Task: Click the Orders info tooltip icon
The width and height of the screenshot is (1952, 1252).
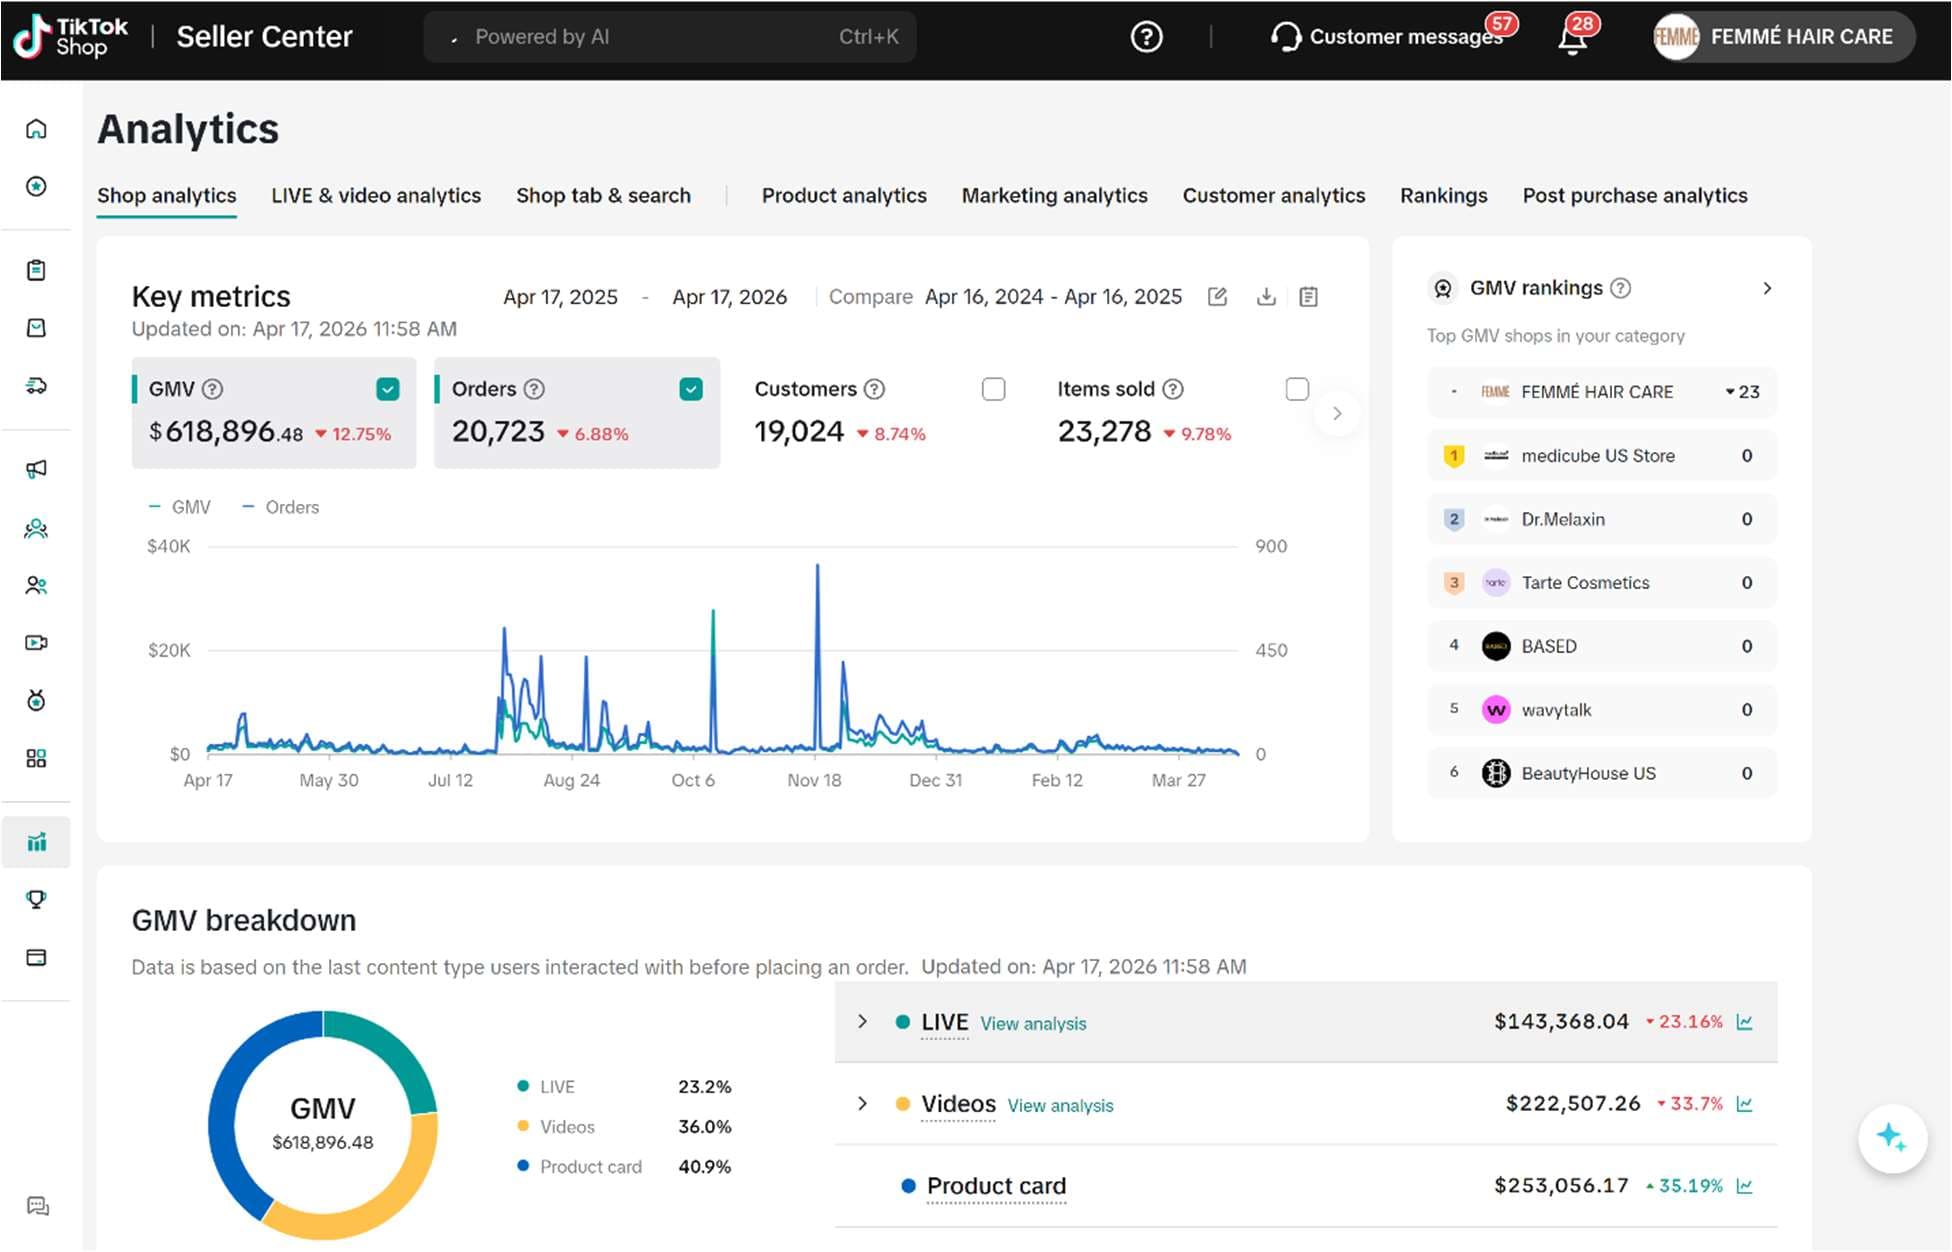Action: coord(534,389)
